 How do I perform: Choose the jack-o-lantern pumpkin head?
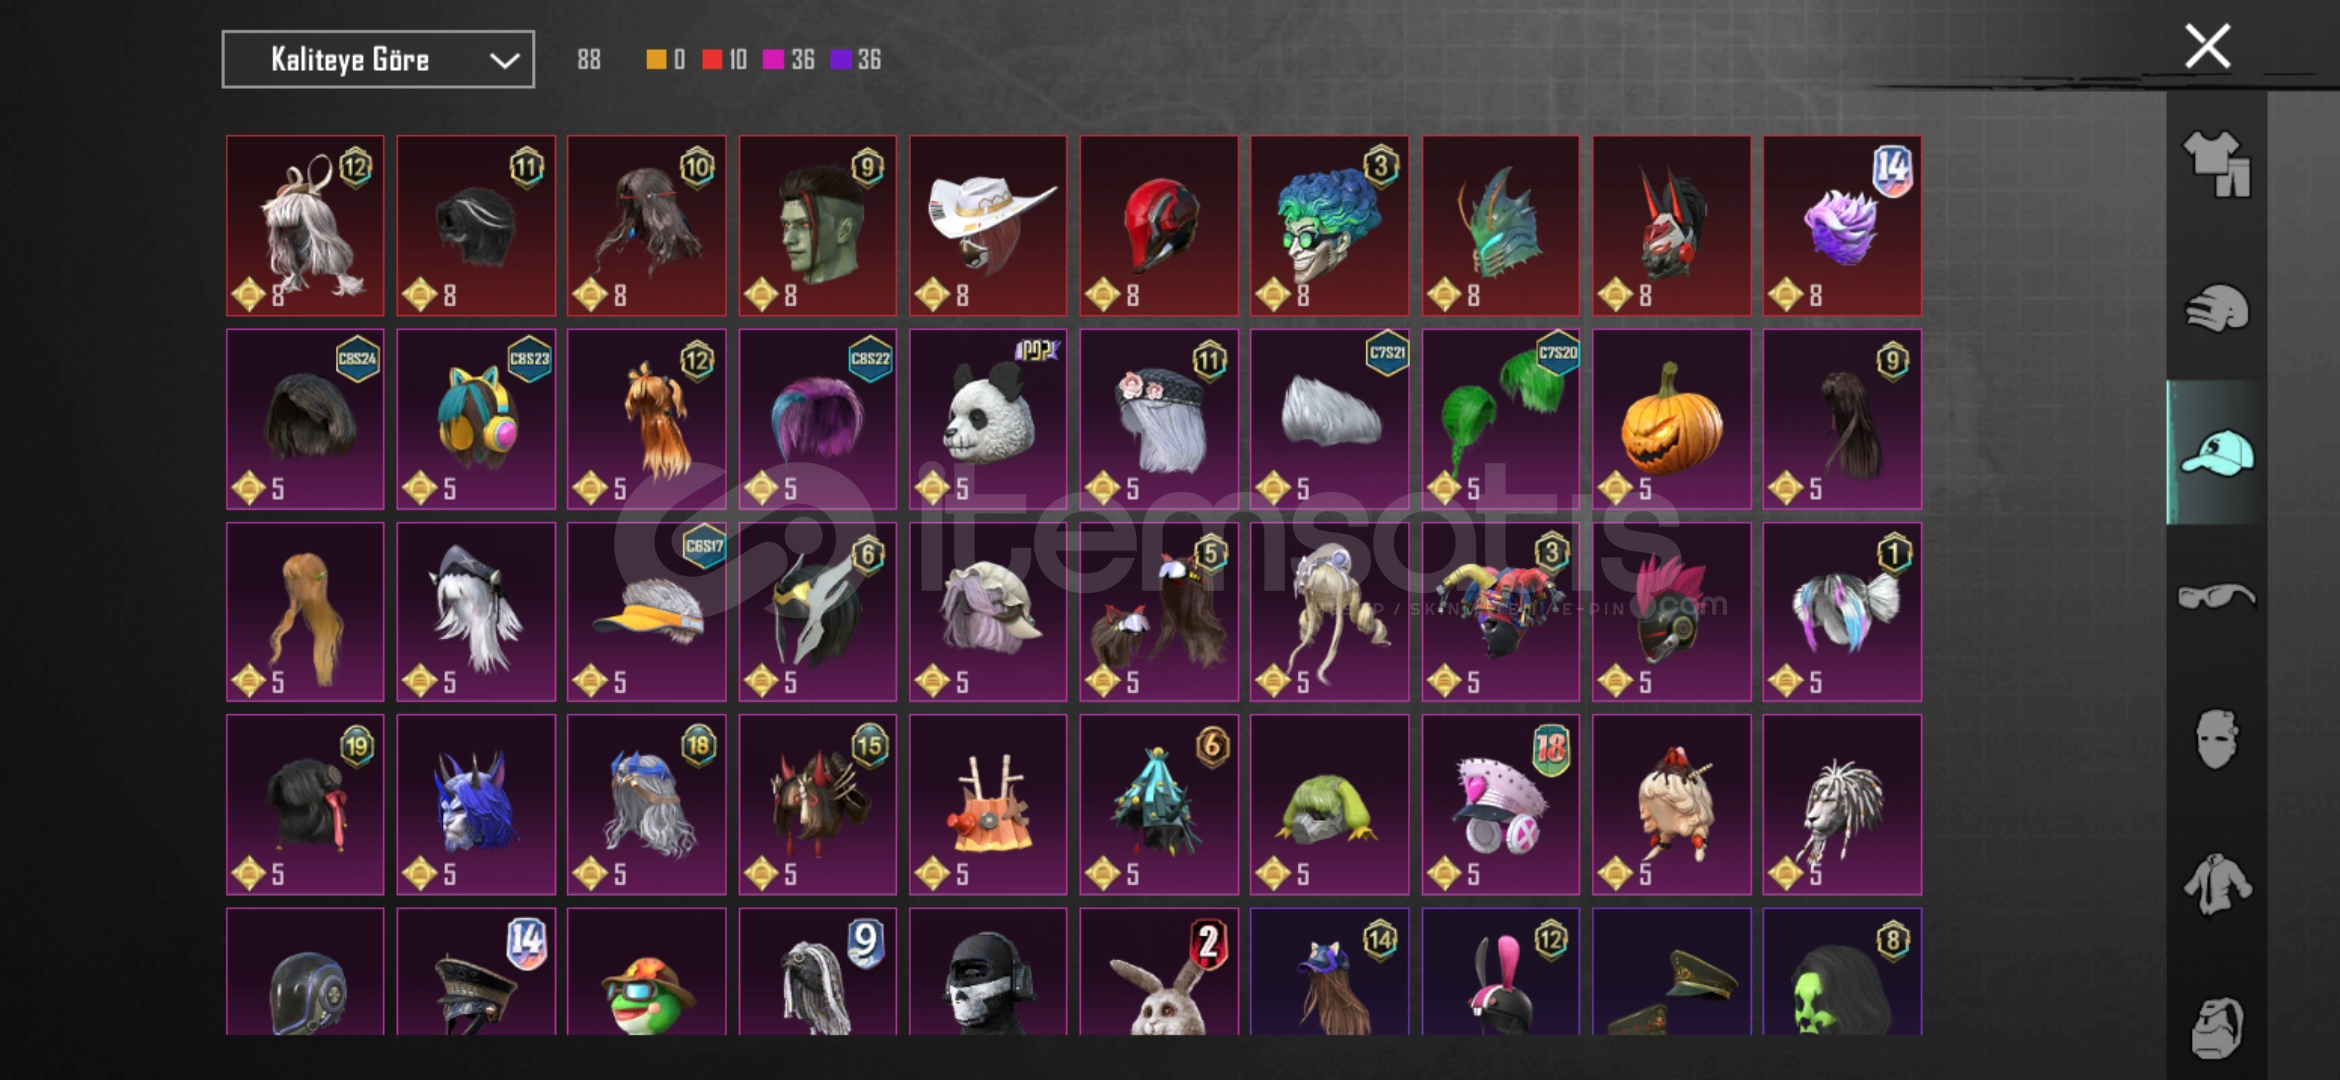click(x=1671, y=419)
